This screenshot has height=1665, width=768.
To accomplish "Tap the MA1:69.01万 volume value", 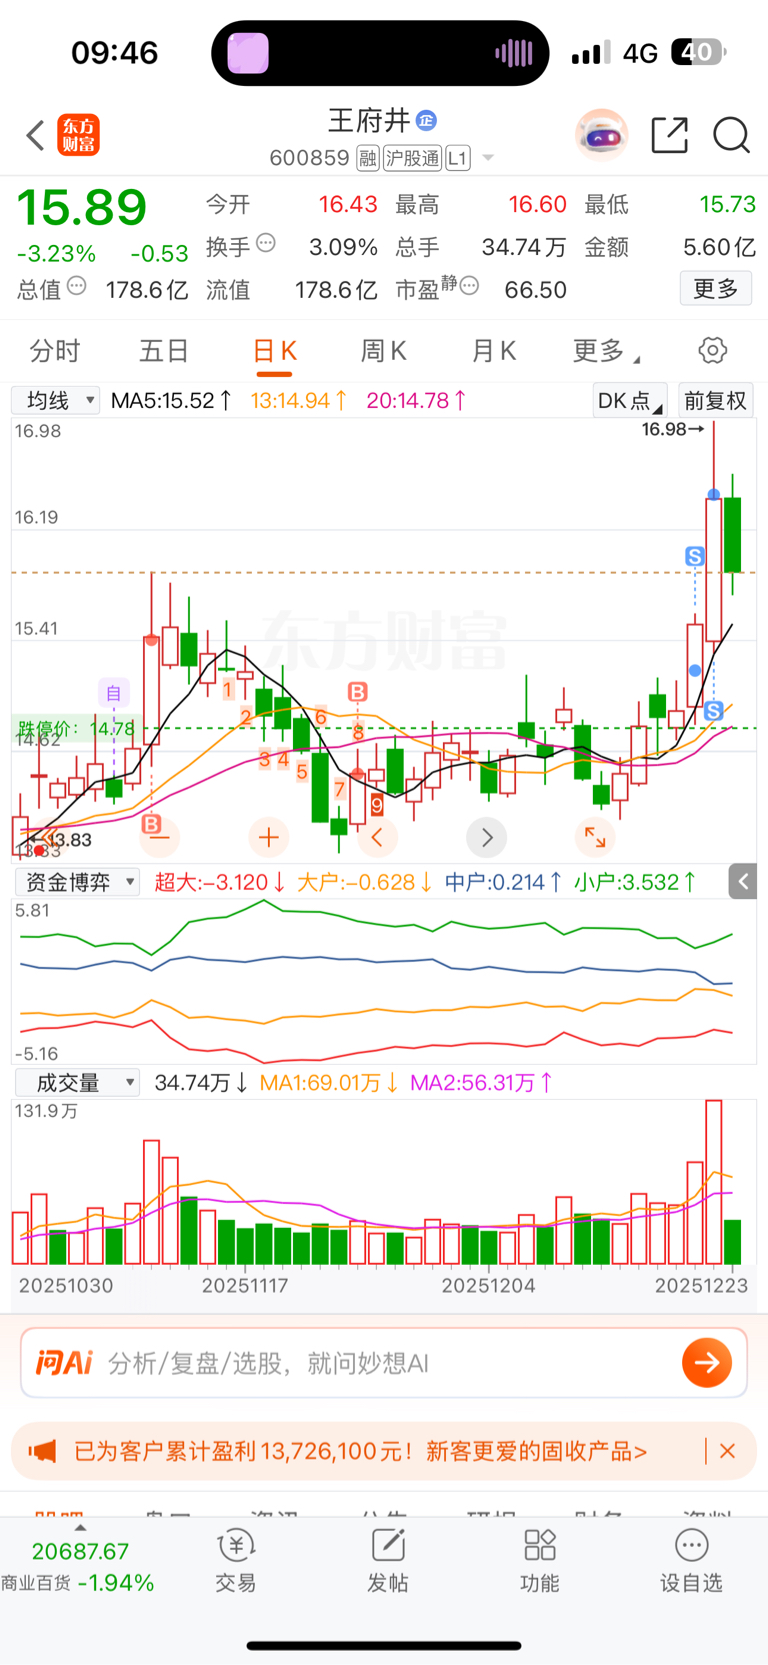I will click(x=329, y=1083).
